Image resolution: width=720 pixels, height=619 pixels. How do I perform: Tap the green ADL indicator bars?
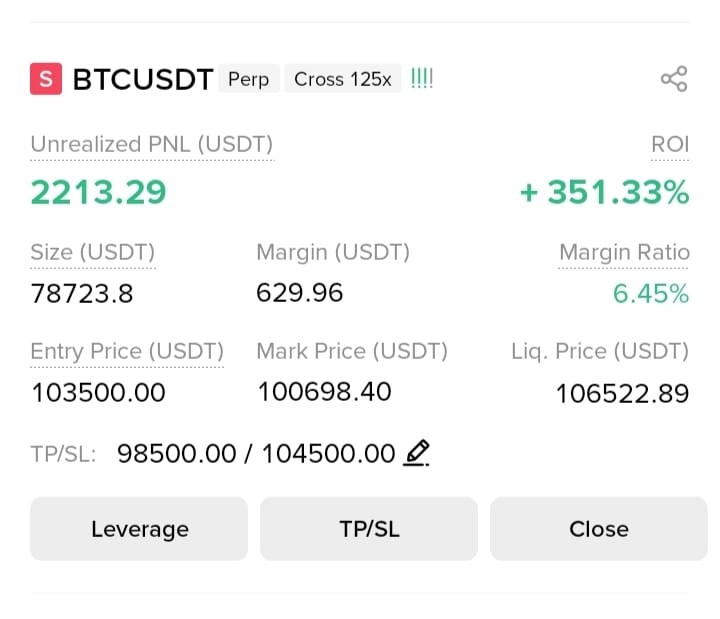(422, 79)
